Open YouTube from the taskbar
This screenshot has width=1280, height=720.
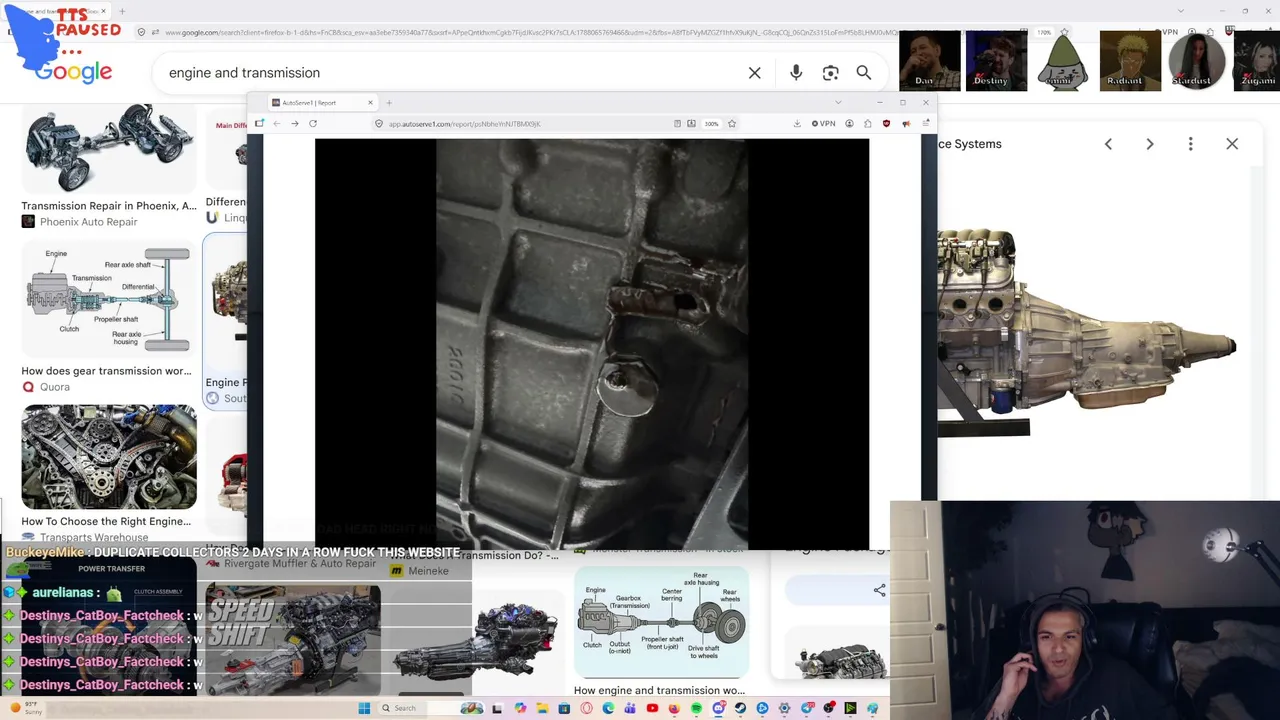tap(652, 708)
